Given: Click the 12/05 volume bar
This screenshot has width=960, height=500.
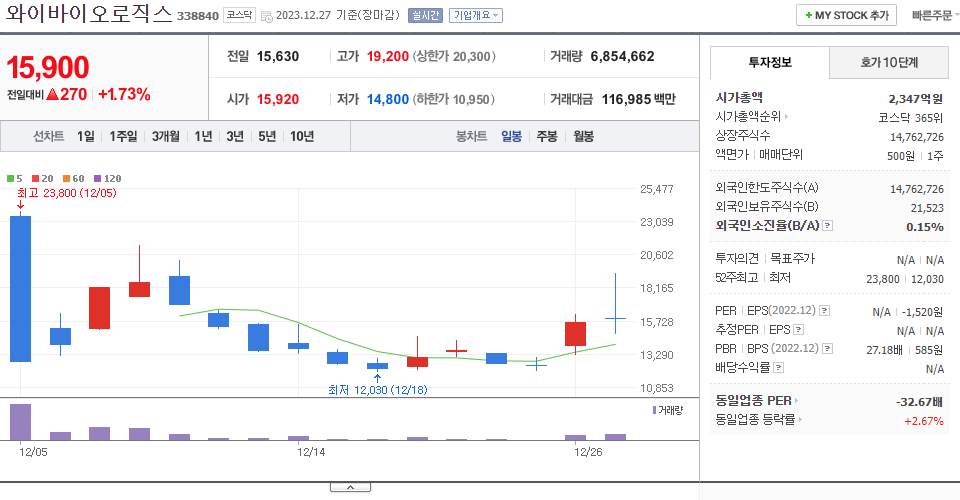Looking at the screenshot, I should [20, 422].
